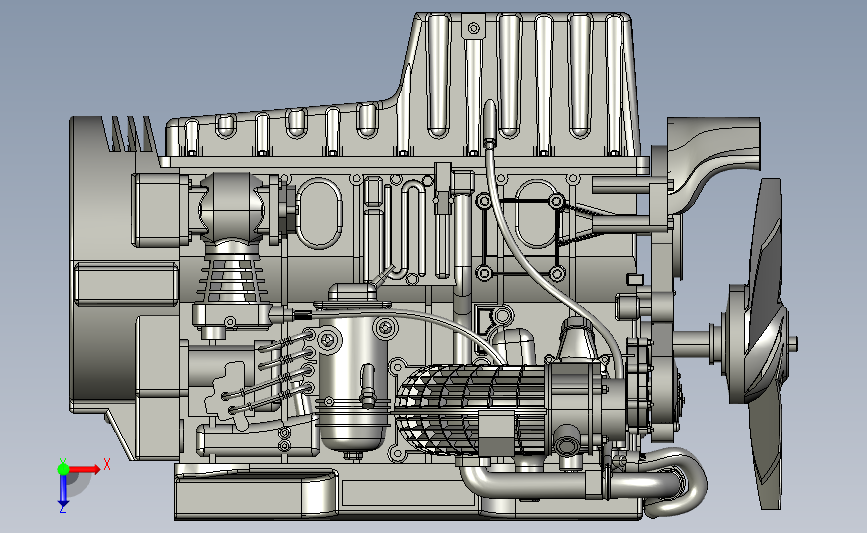This screenshot has width=867, height=533.
Task: Select the cooling fan blade on the model
Action: pos(765,343)
